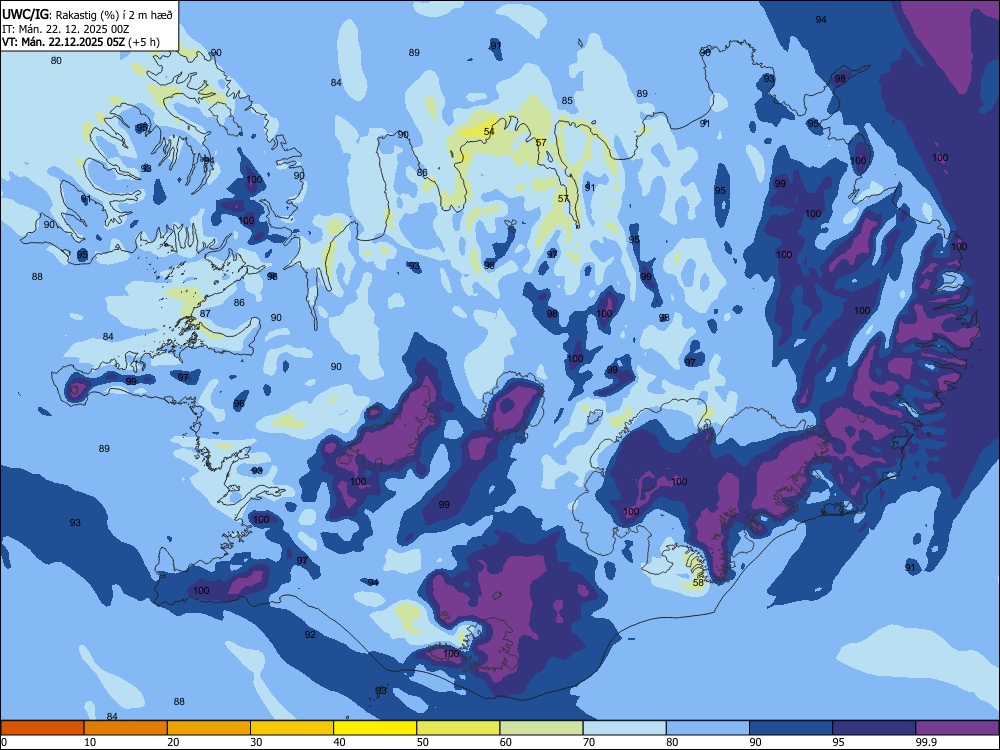Click the legend tick label 95
Screen dimensions: 1000x750
[838, 742]
